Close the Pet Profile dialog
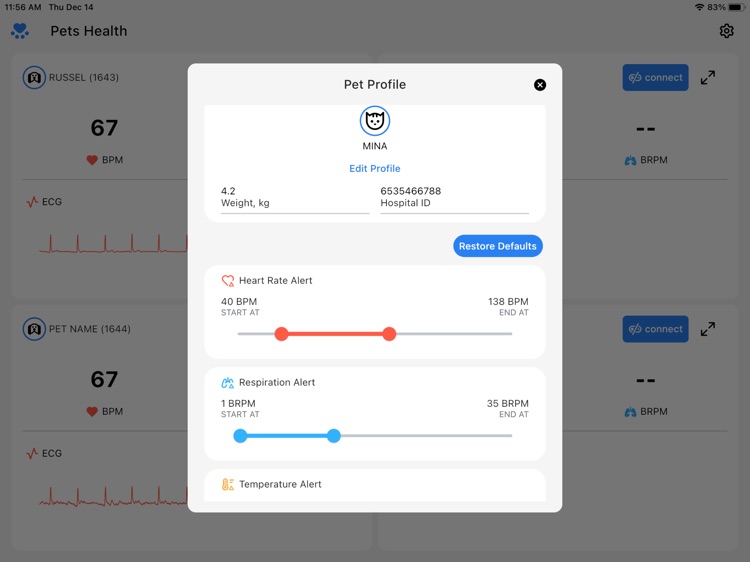Viewport: 750px width, 562px height. click(x=540, y=85)
